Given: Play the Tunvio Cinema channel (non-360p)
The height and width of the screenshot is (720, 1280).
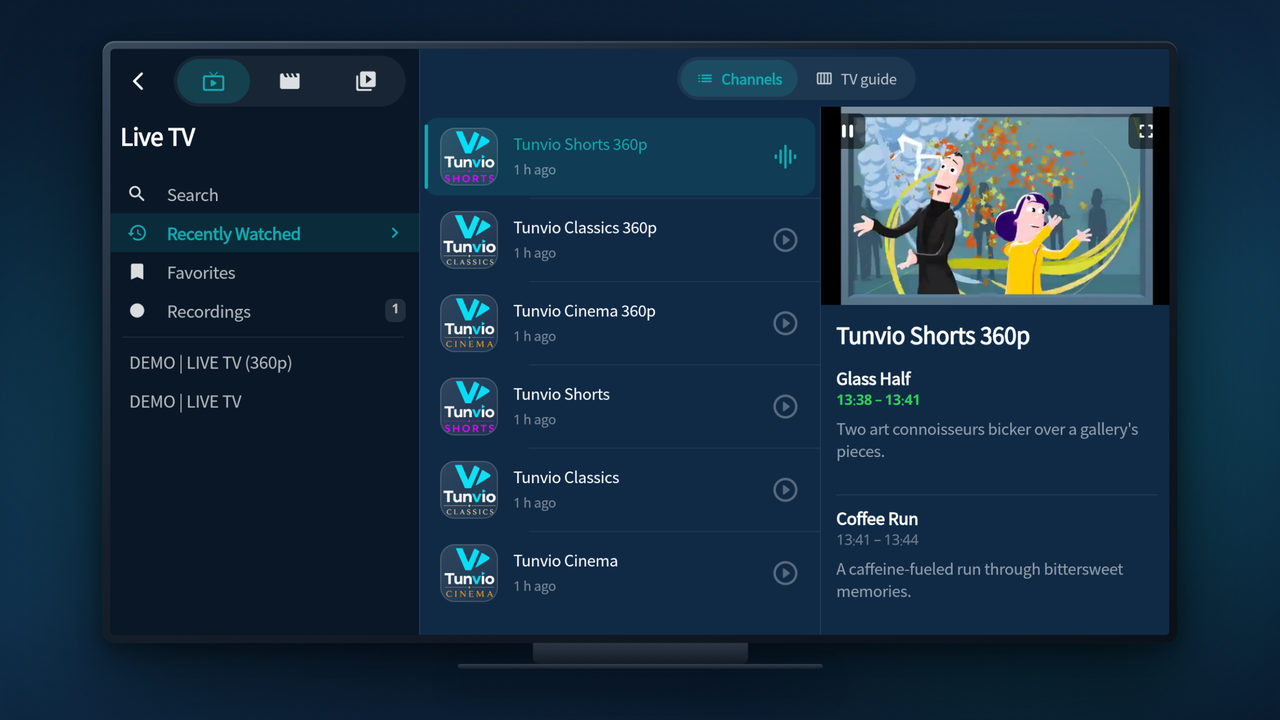Looking at the screenshot, I should tap(785, 573).
